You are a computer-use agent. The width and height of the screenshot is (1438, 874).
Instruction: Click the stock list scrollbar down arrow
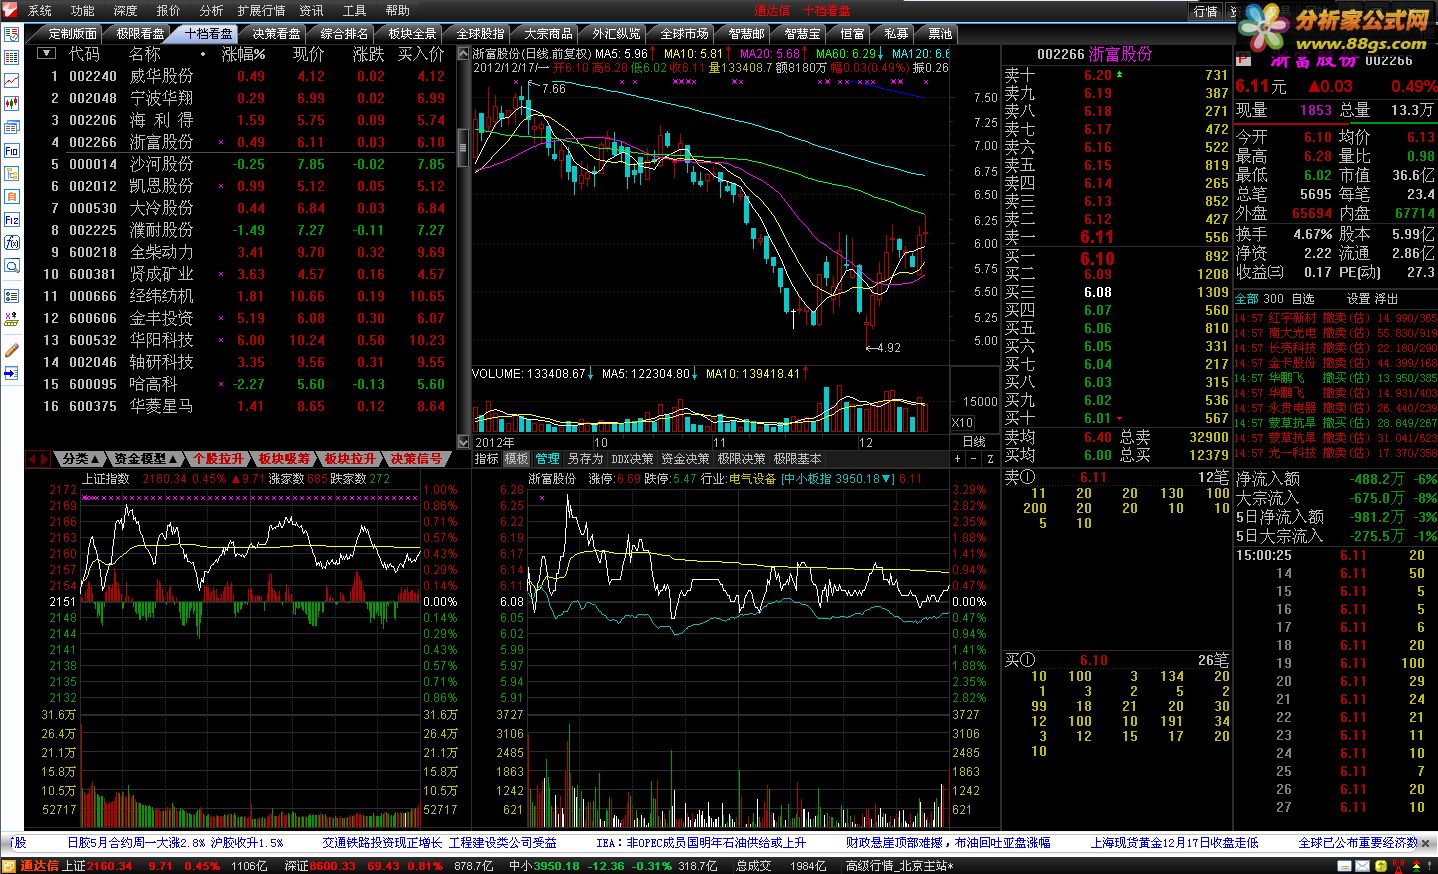point(463,441)
